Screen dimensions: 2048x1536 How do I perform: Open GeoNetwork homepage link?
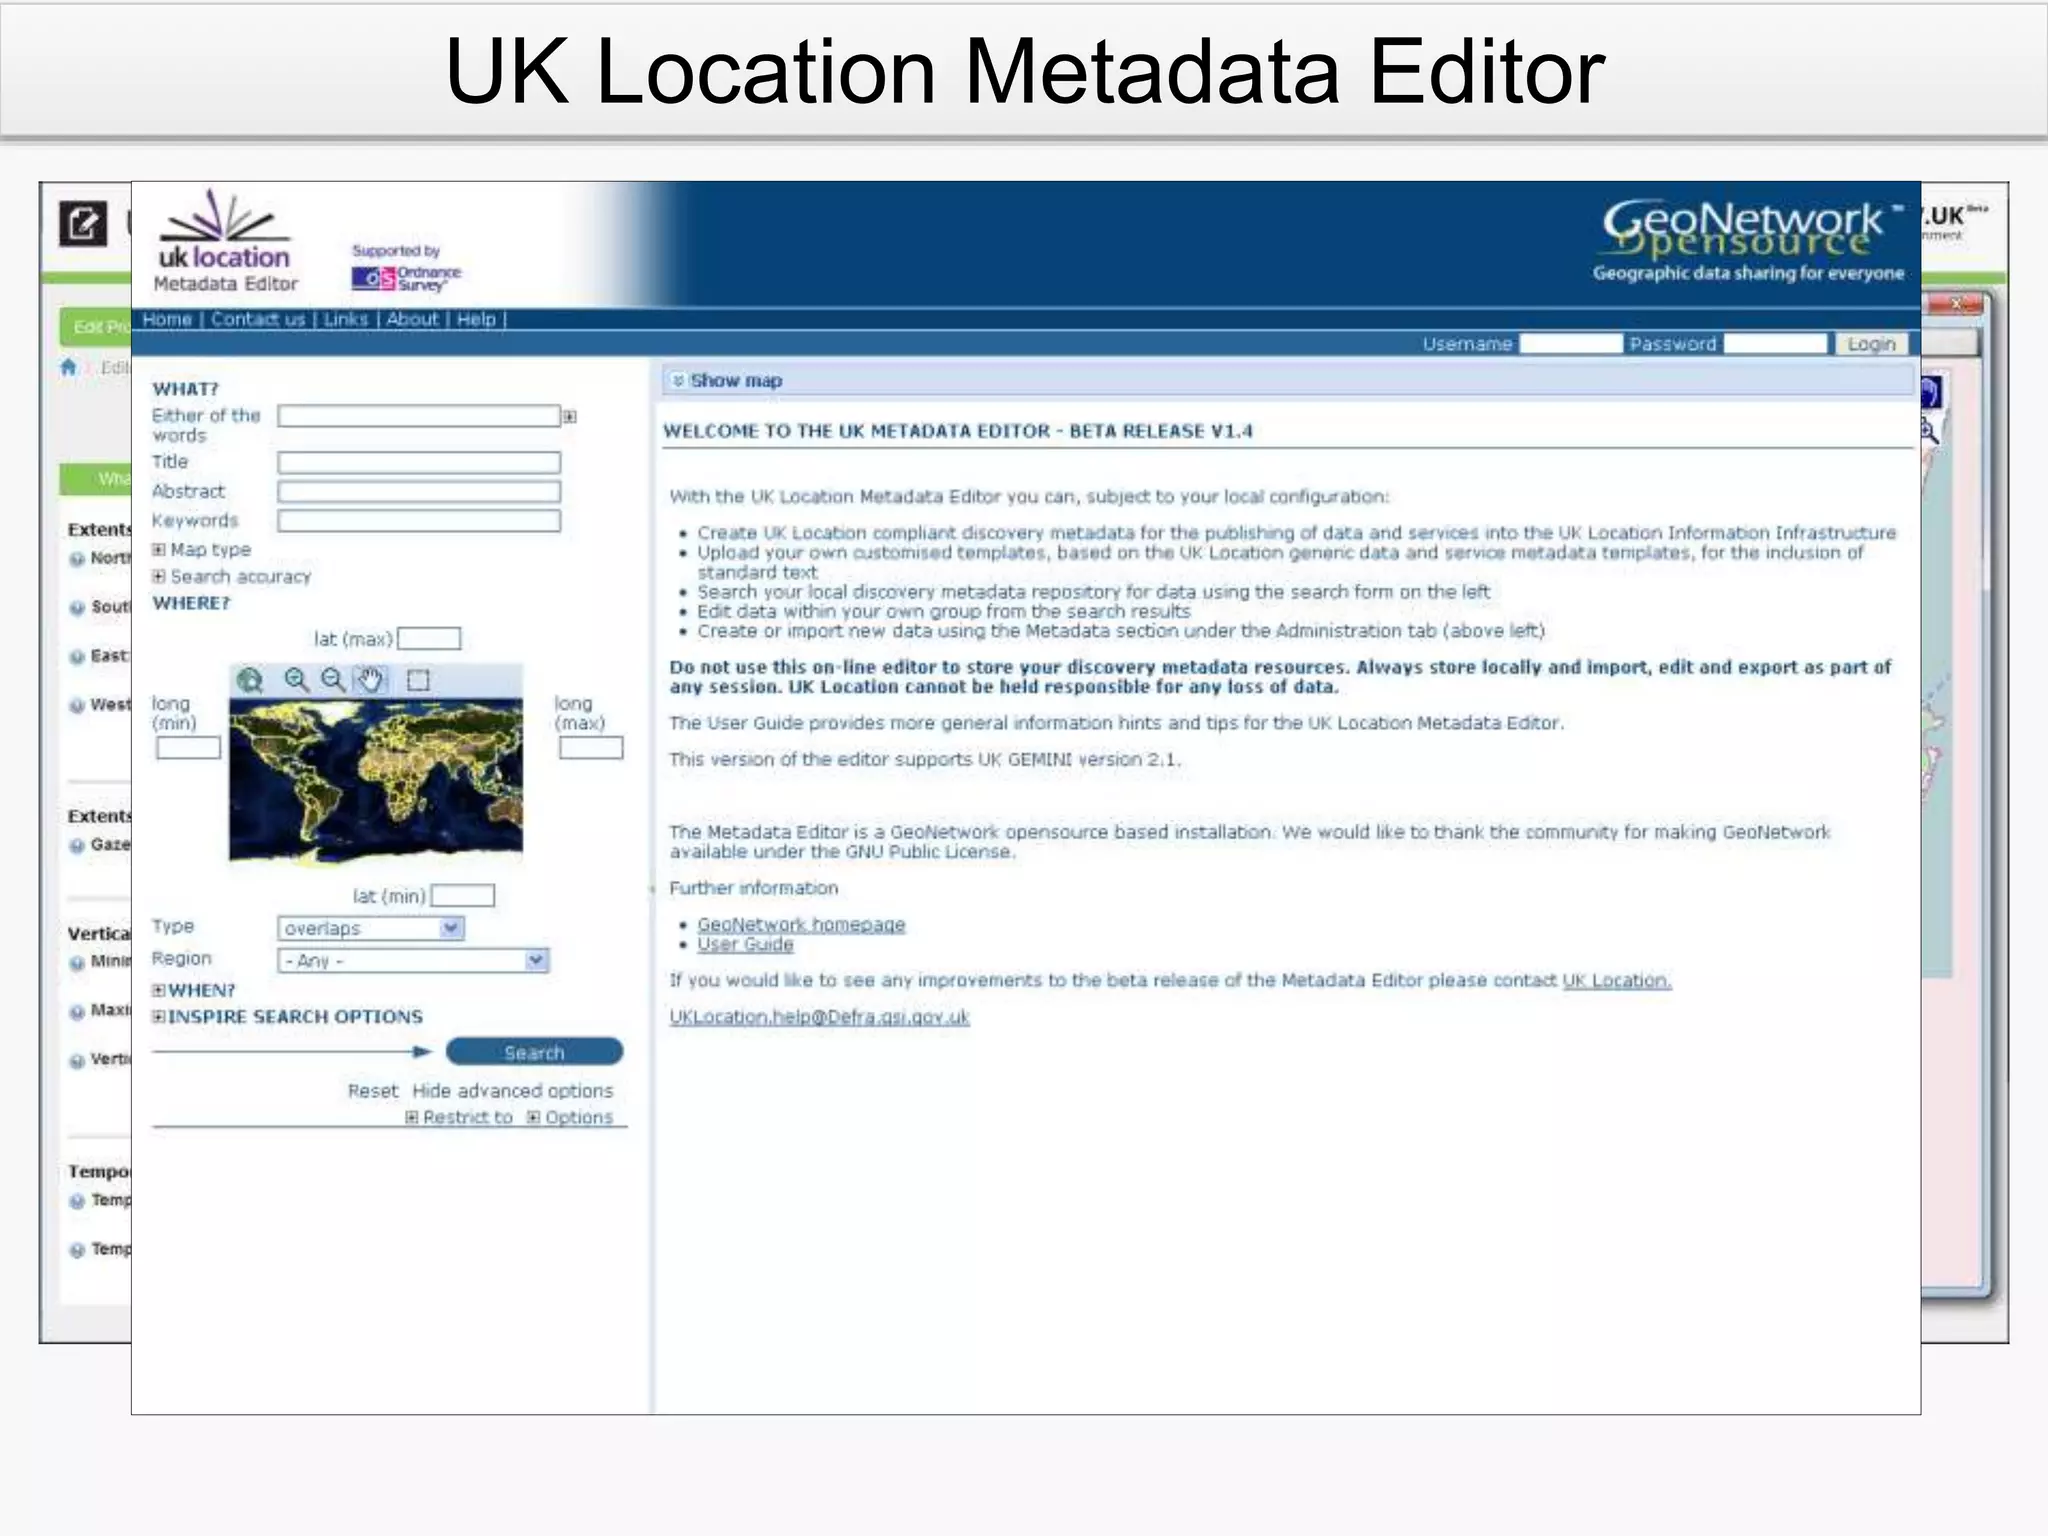(x=801, y=925)
